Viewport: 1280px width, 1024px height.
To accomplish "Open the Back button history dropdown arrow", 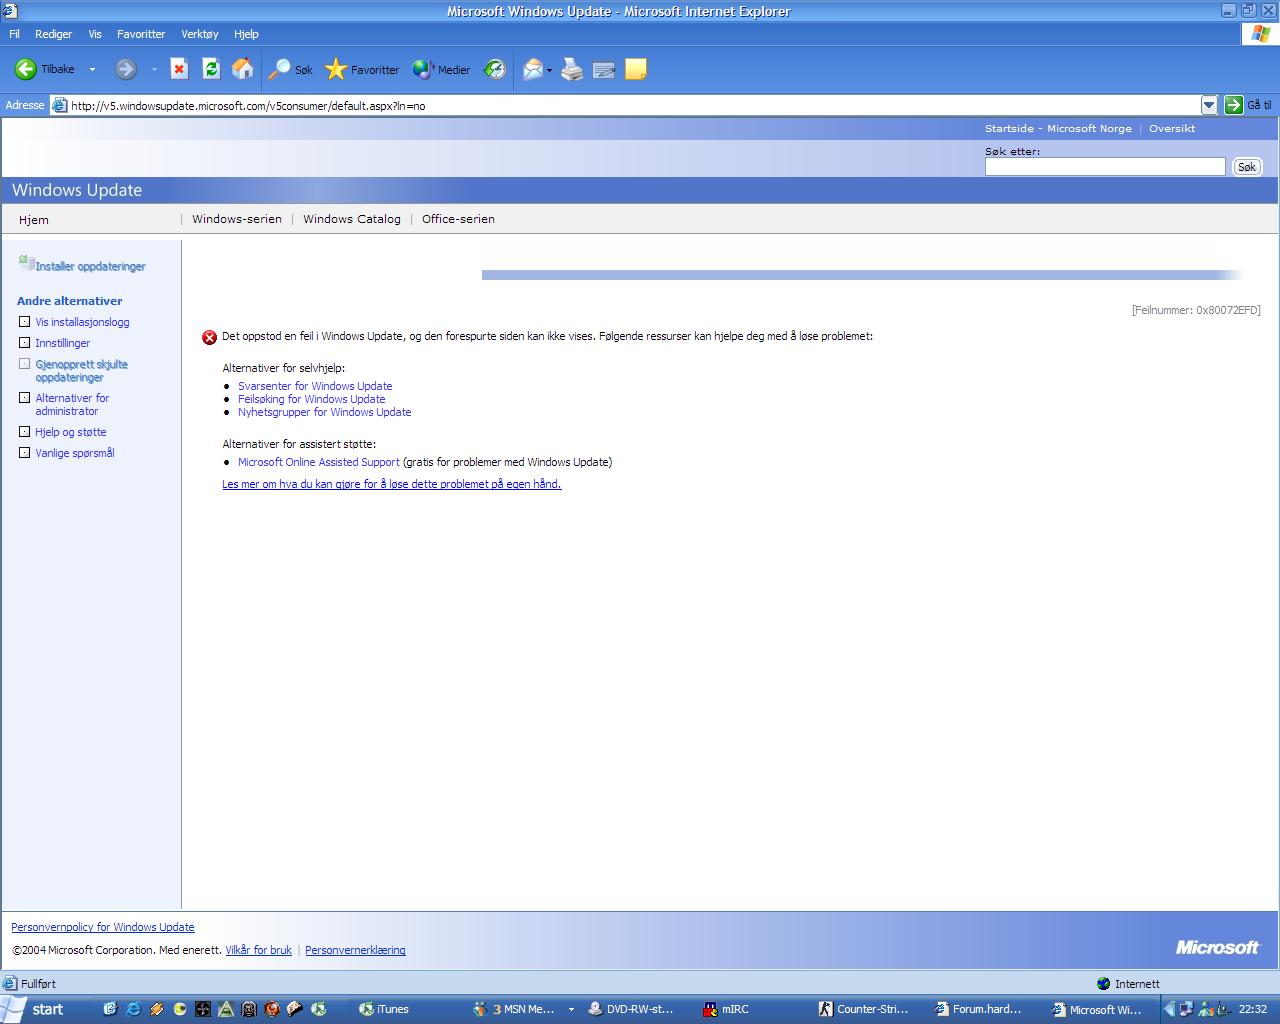I will coord(92,69).
